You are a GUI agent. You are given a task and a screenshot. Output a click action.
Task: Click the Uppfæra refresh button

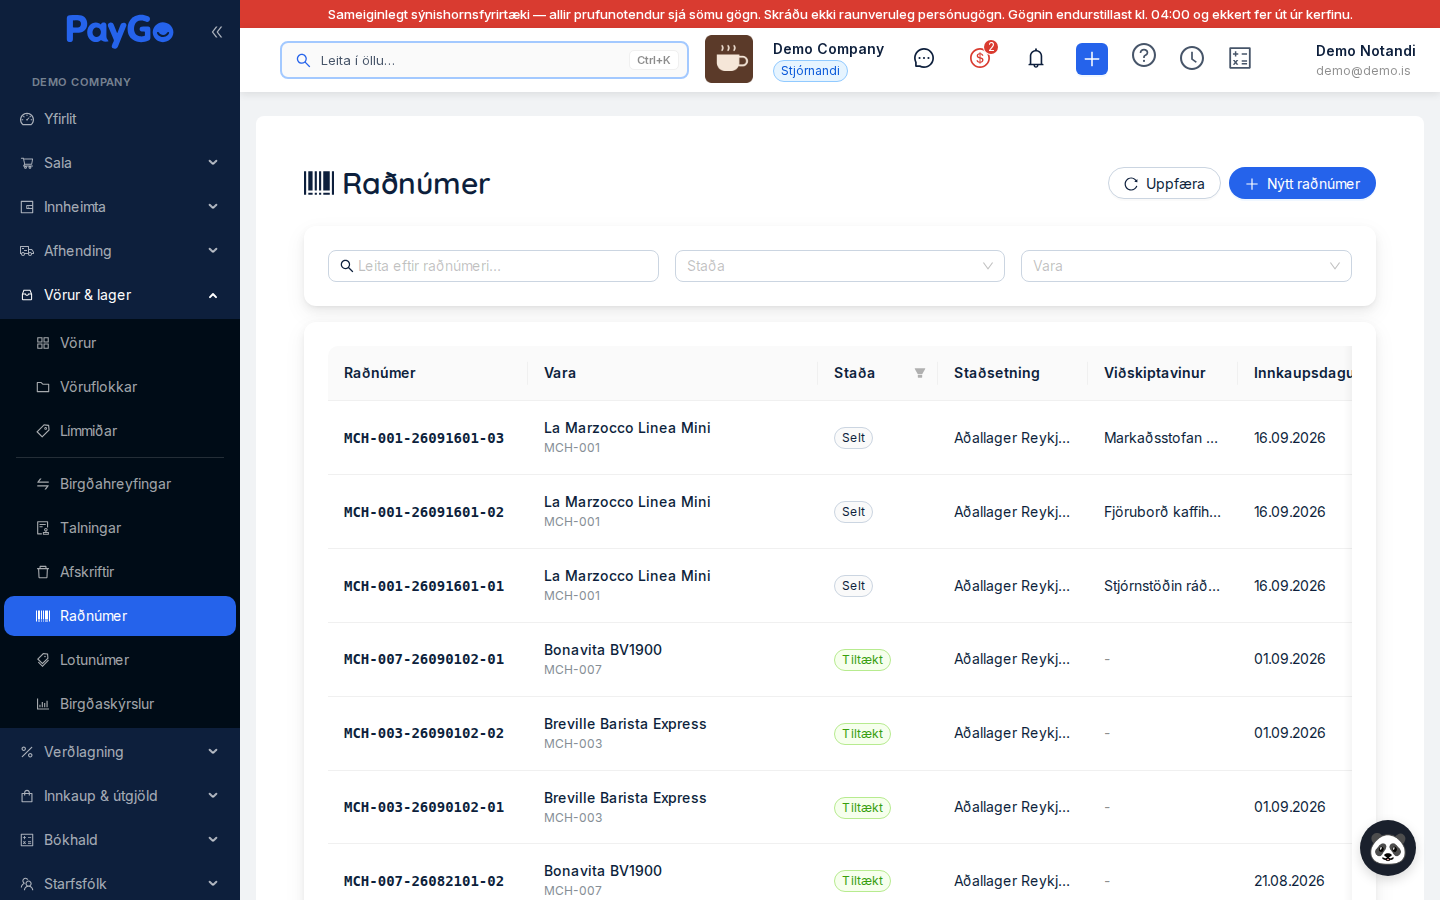click(x=1164, y=183)
